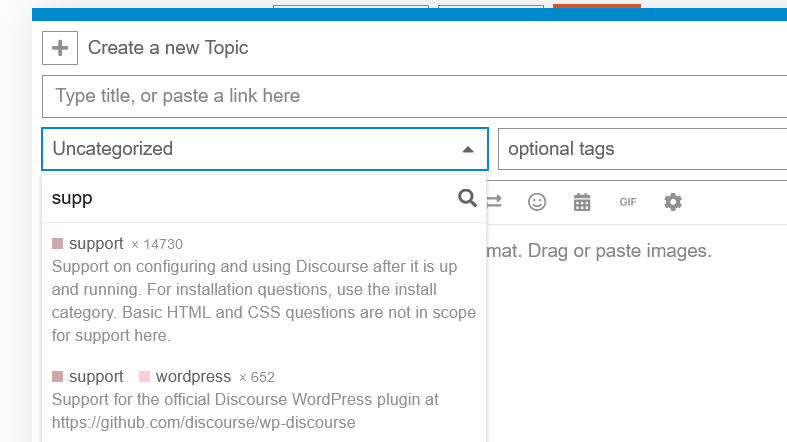Screen dimensions: 787x442
Task: Click the caret arrow in category selector
Action: (x=468, y=150)
